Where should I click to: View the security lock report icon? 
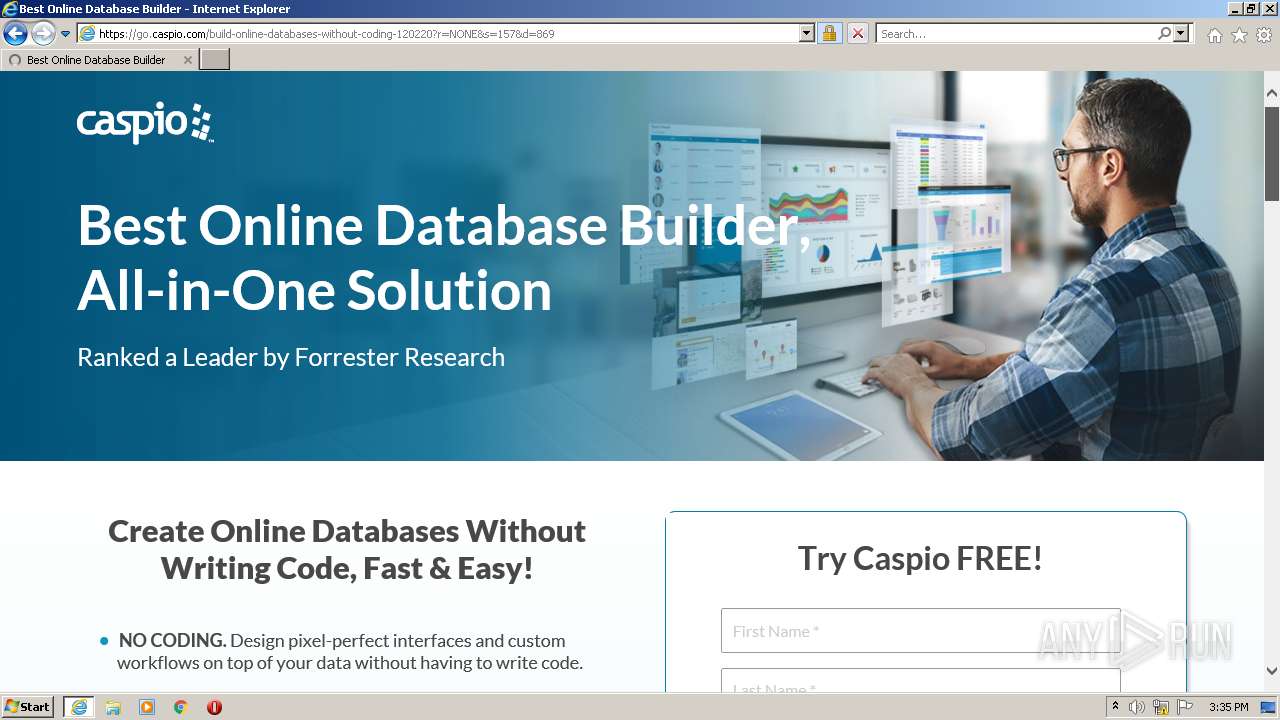[829, 34]
